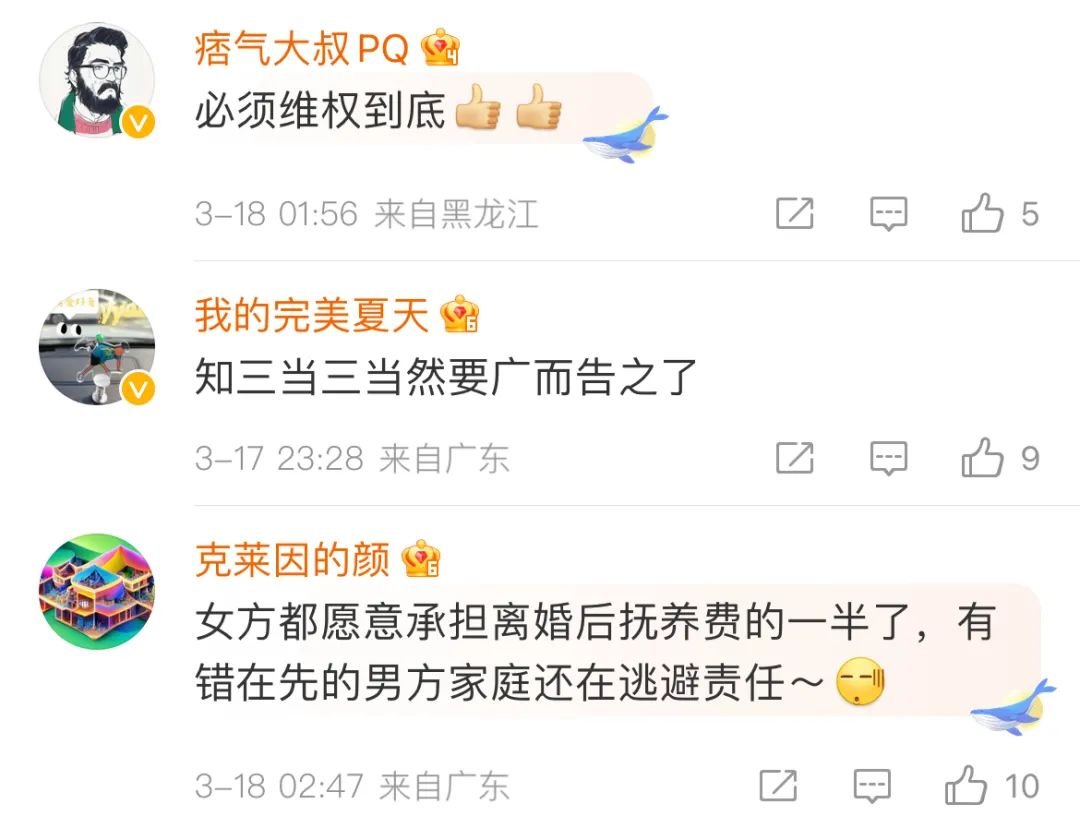Share the 克莱因的颜 comment
The width and height of the screenshot is (1080, 828).
pos(778,785)
